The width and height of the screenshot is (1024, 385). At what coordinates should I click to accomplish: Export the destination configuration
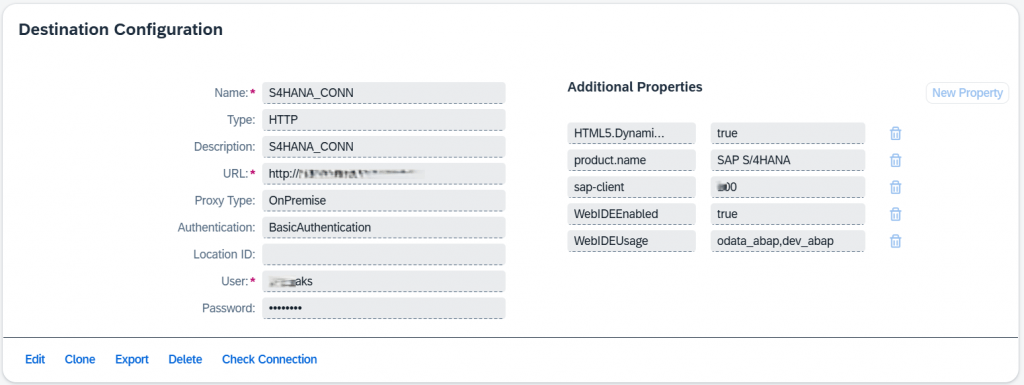(132, 360)
